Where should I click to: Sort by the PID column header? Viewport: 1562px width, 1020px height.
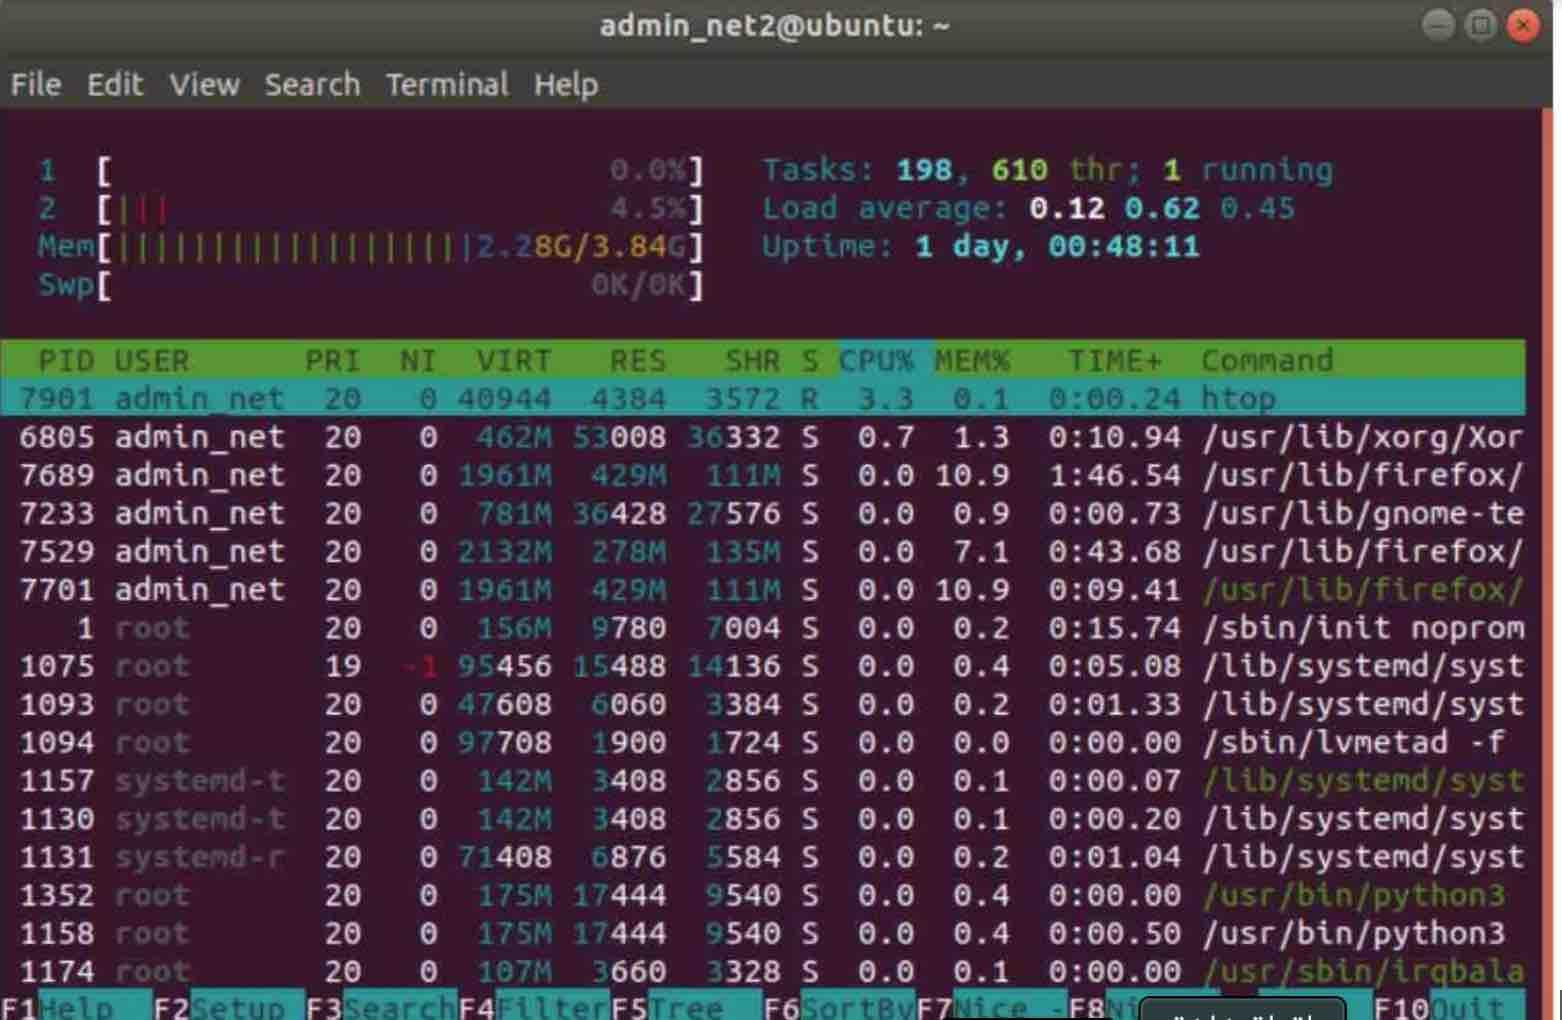[66, 360]
